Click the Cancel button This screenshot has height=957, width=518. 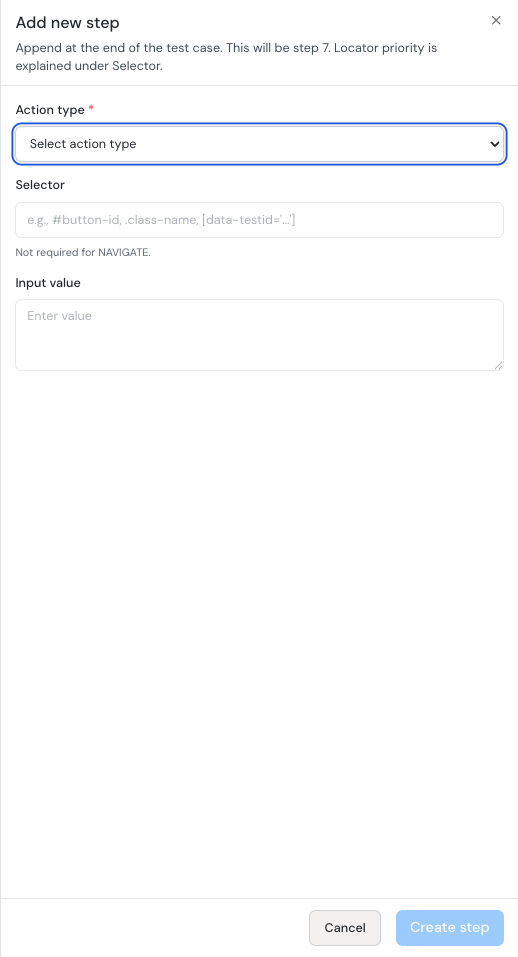click(x=345, y=928)
